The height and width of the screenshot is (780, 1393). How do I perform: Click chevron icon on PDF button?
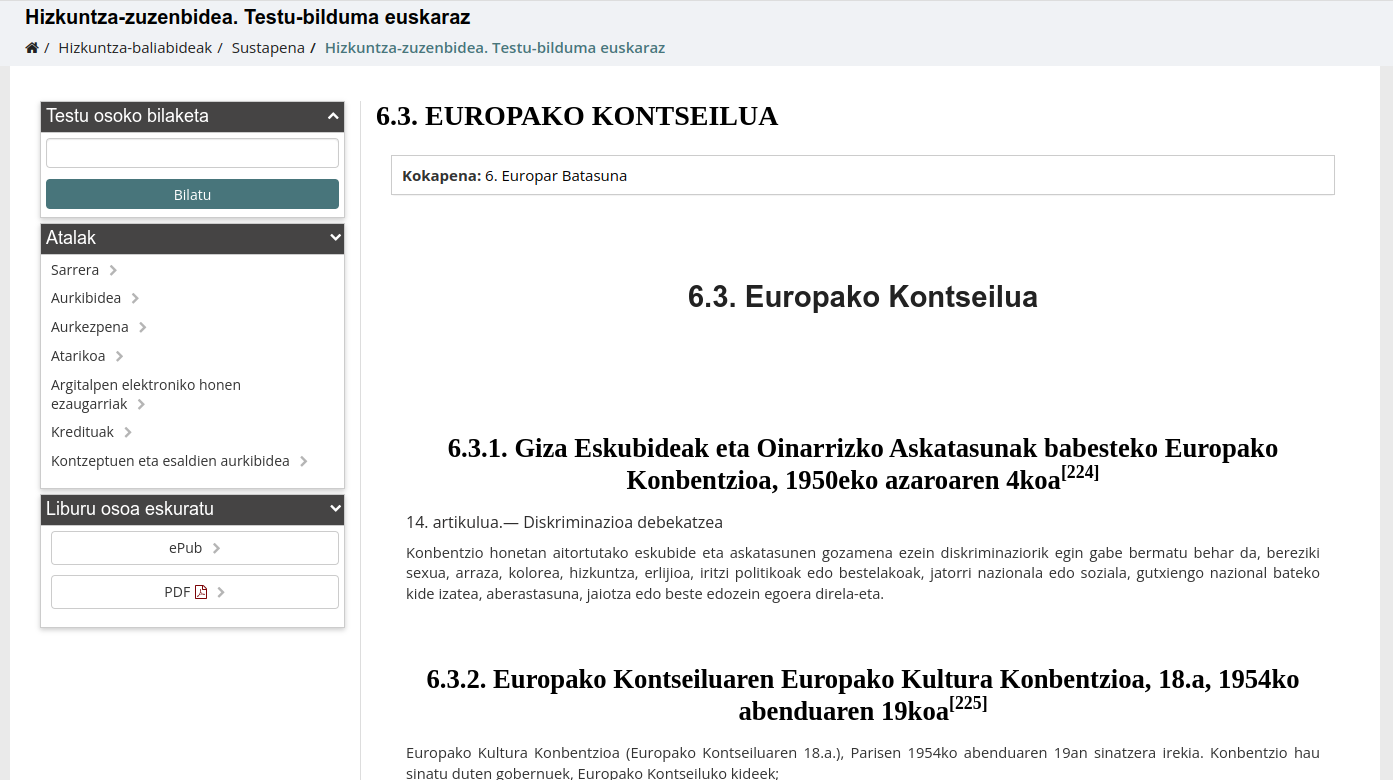point(221,592)
